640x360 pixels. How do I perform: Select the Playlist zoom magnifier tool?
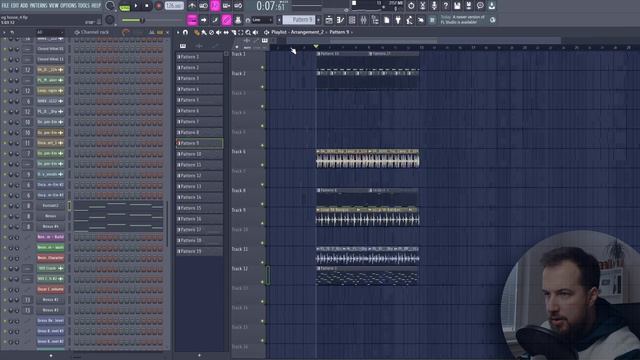coord(248,32)
